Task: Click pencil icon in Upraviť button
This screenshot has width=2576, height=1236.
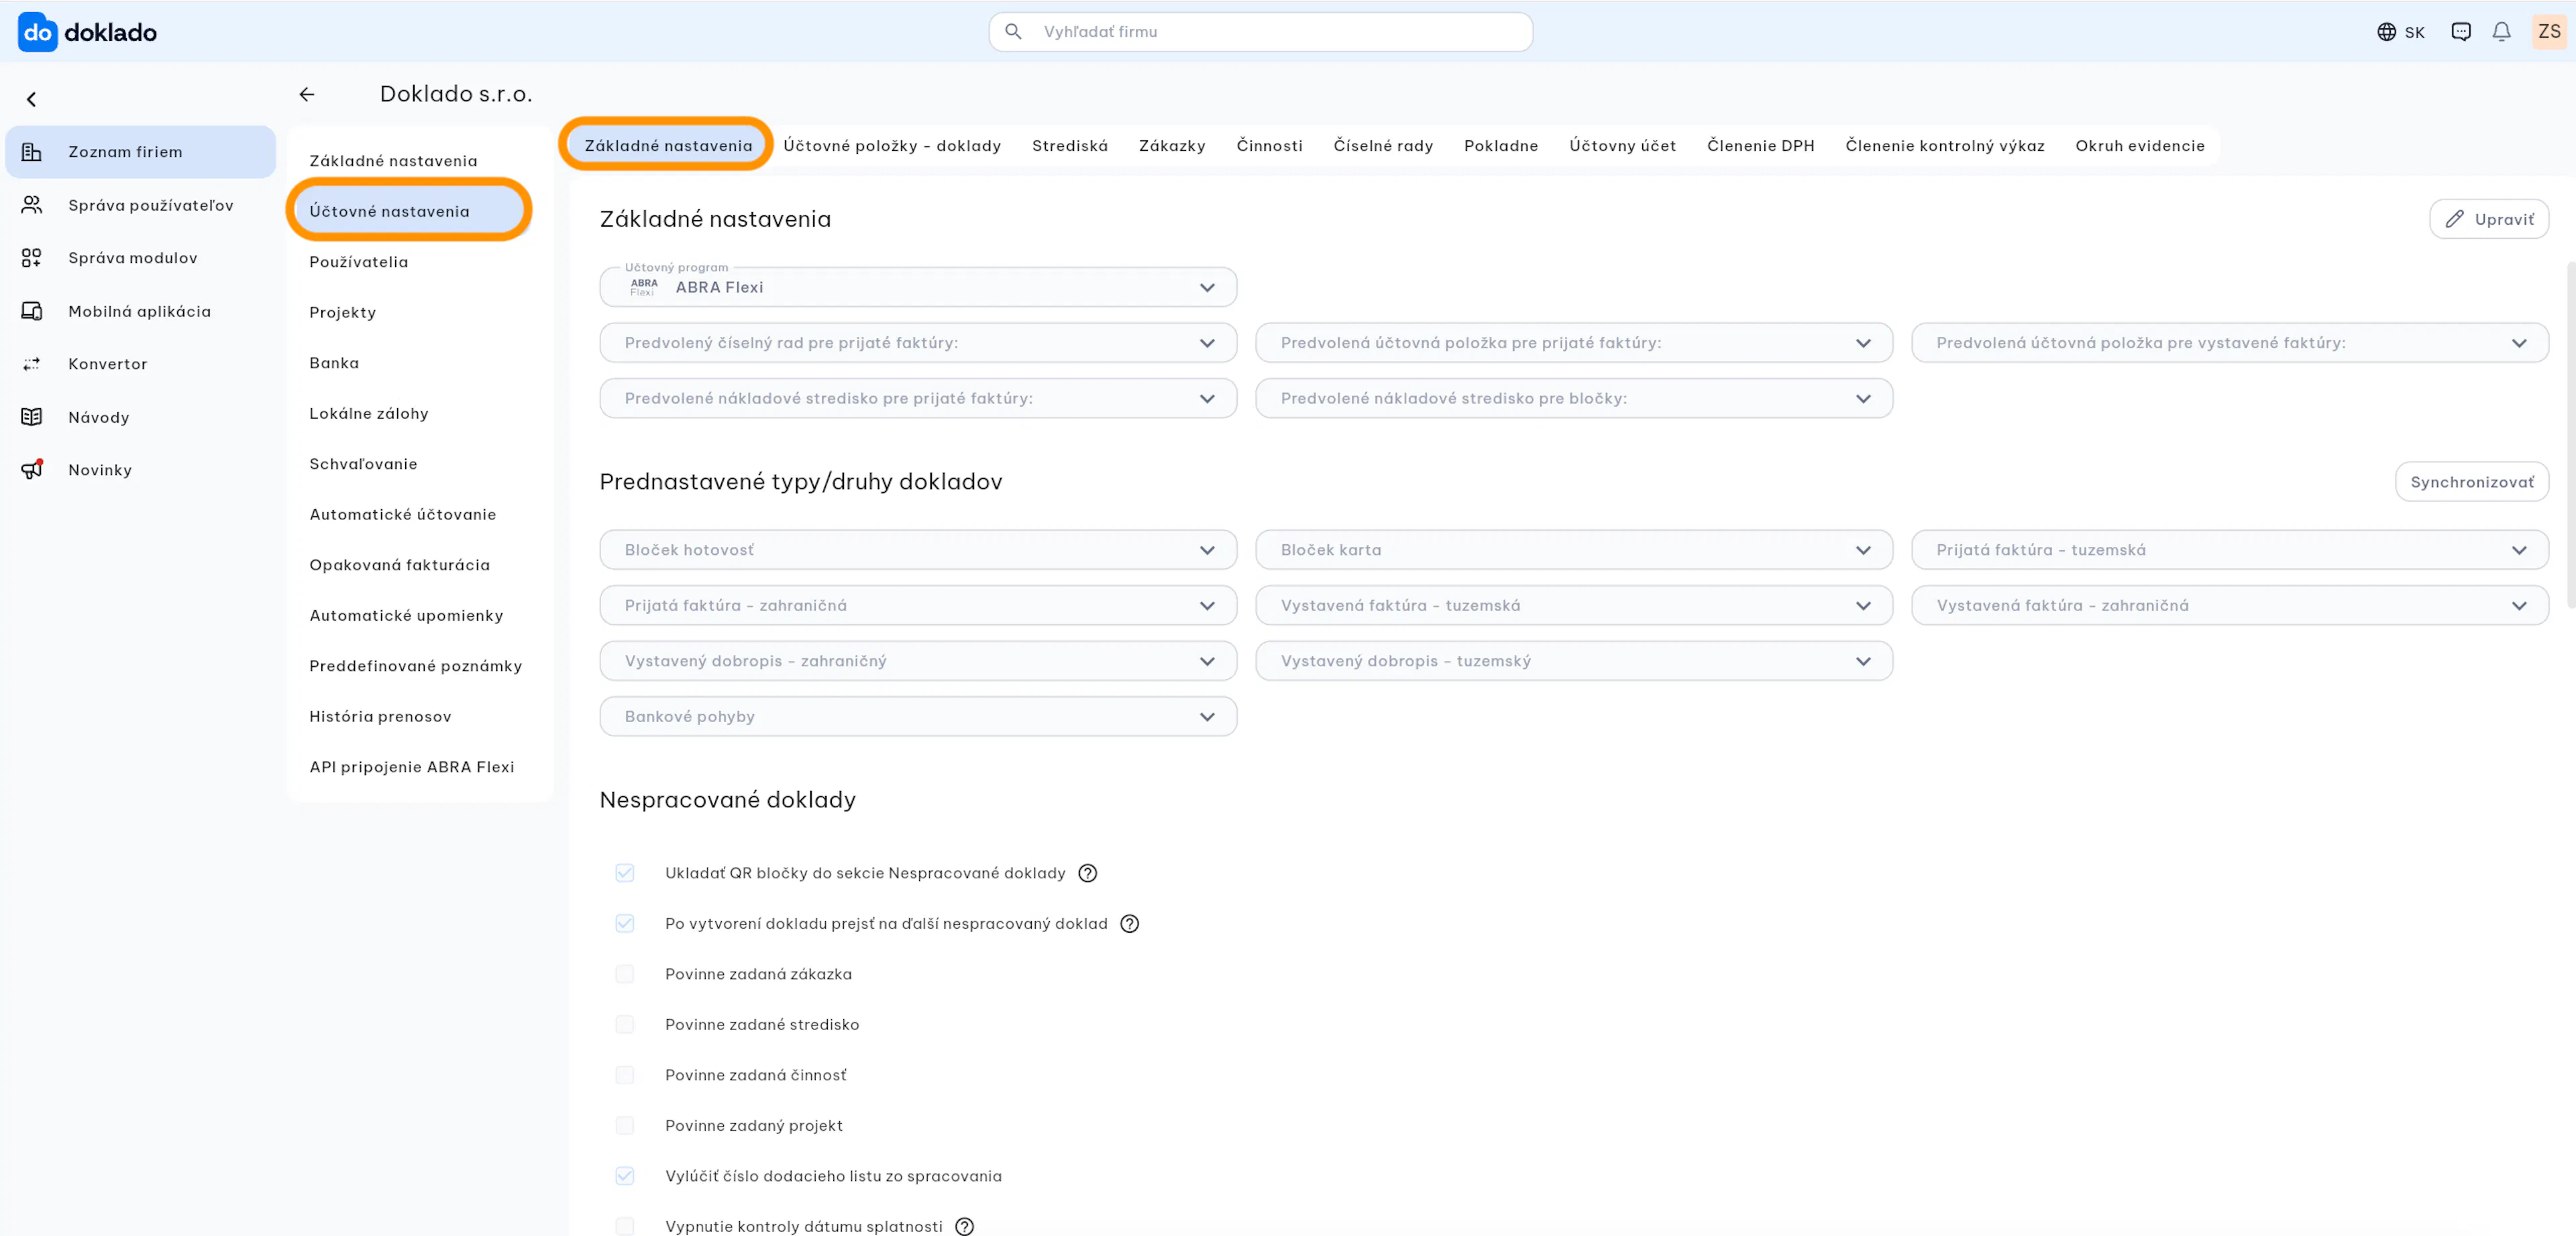Action: pos(2454,219)
